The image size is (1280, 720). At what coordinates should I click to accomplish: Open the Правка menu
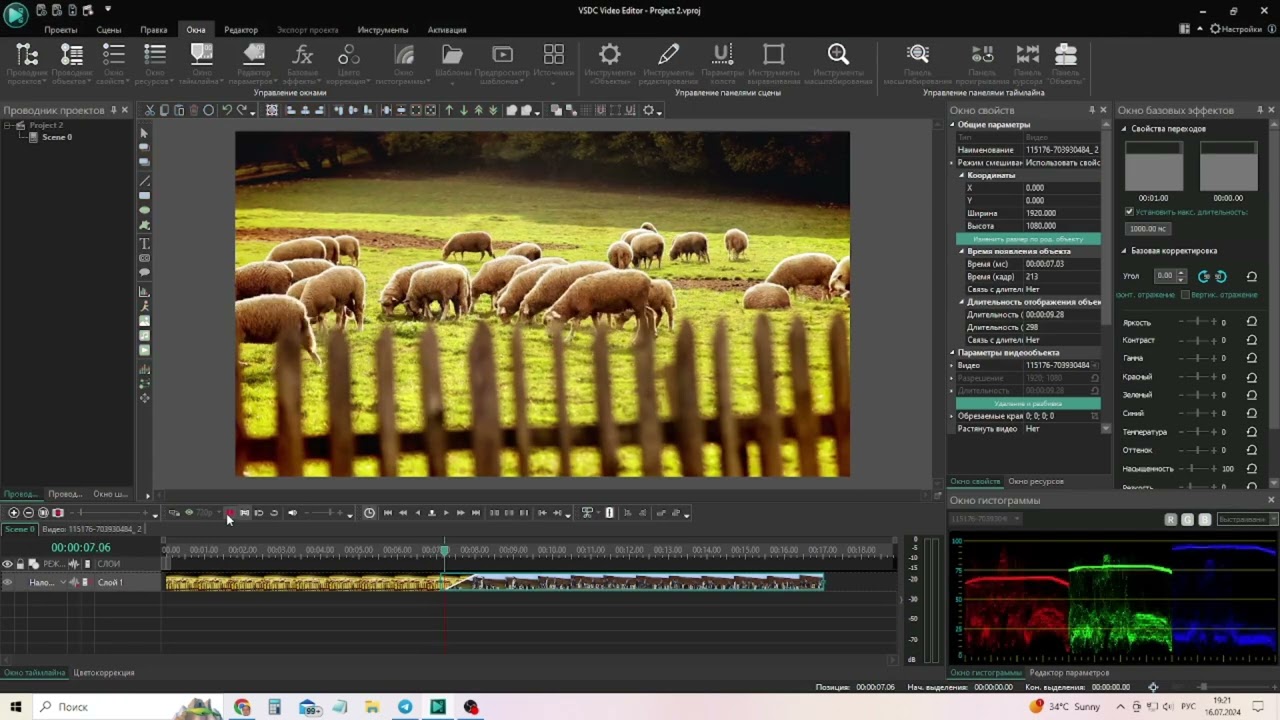coord(154,30)
